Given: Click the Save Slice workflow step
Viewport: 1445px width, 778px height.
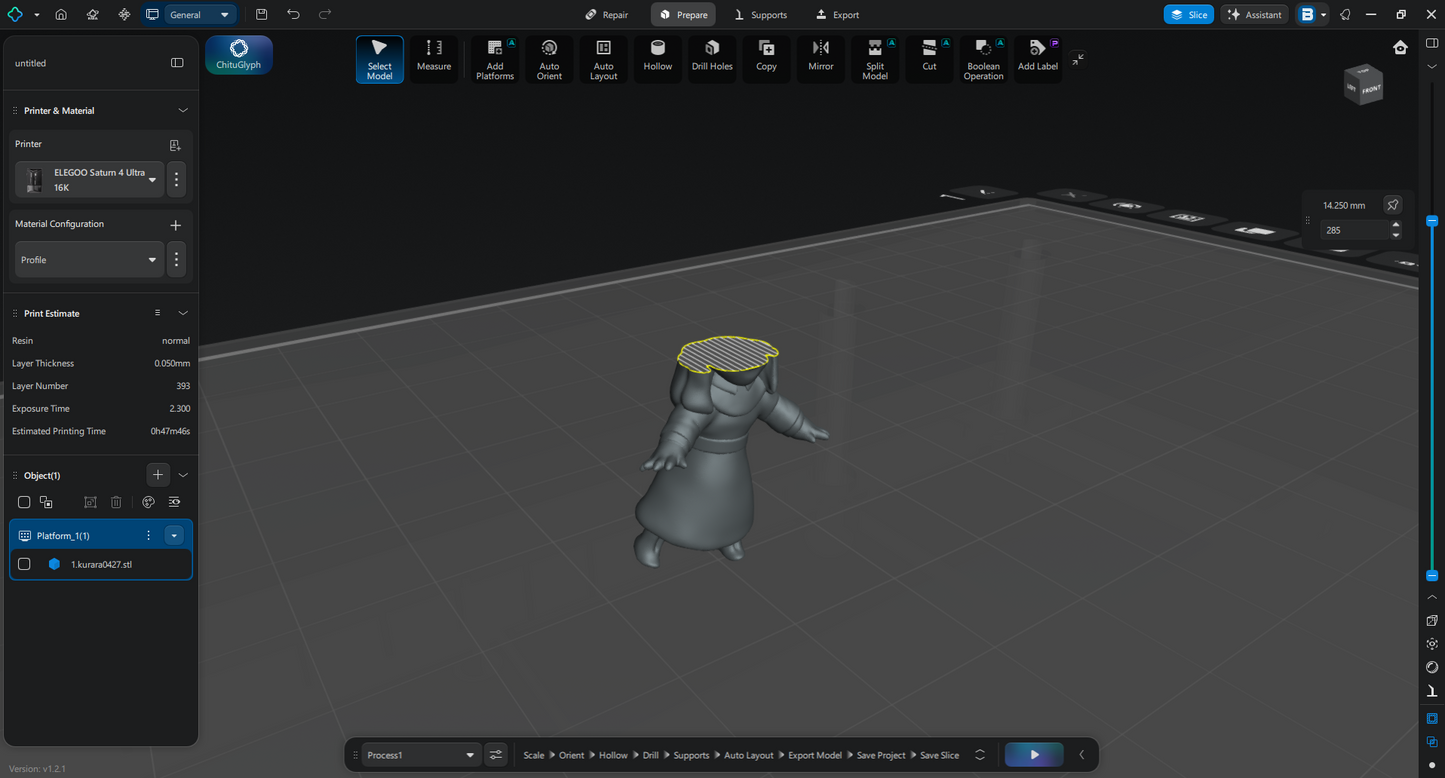Looking at the screenshot, I should pyautogui.click(x=939, y=755).
